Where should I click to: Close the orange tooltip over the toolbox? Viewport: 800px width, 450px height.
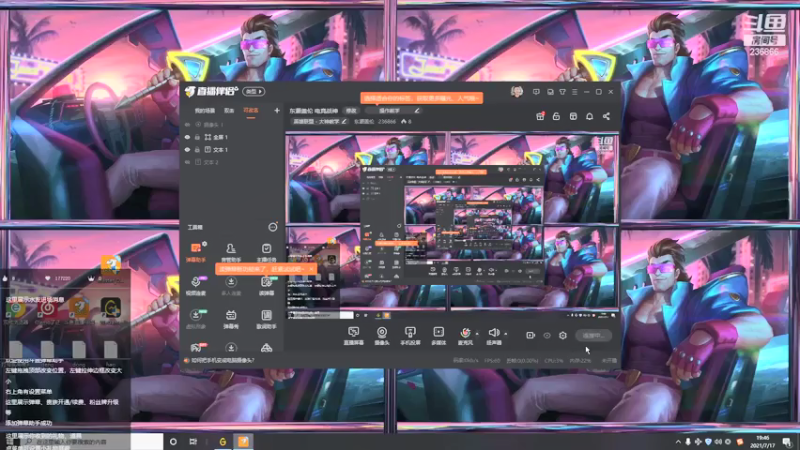[x=311, y=268]
